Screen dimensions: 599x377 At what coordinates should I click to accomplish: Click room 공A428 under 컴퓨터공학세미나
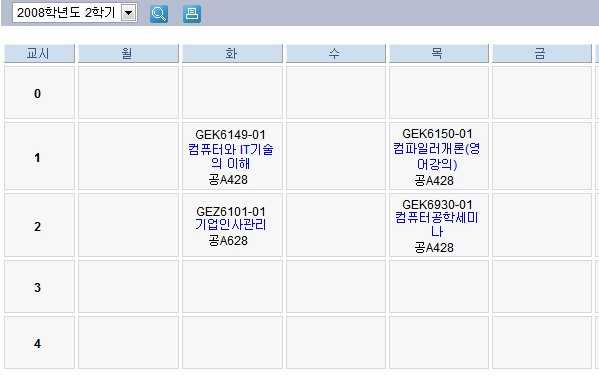click(x=434, y=248)
